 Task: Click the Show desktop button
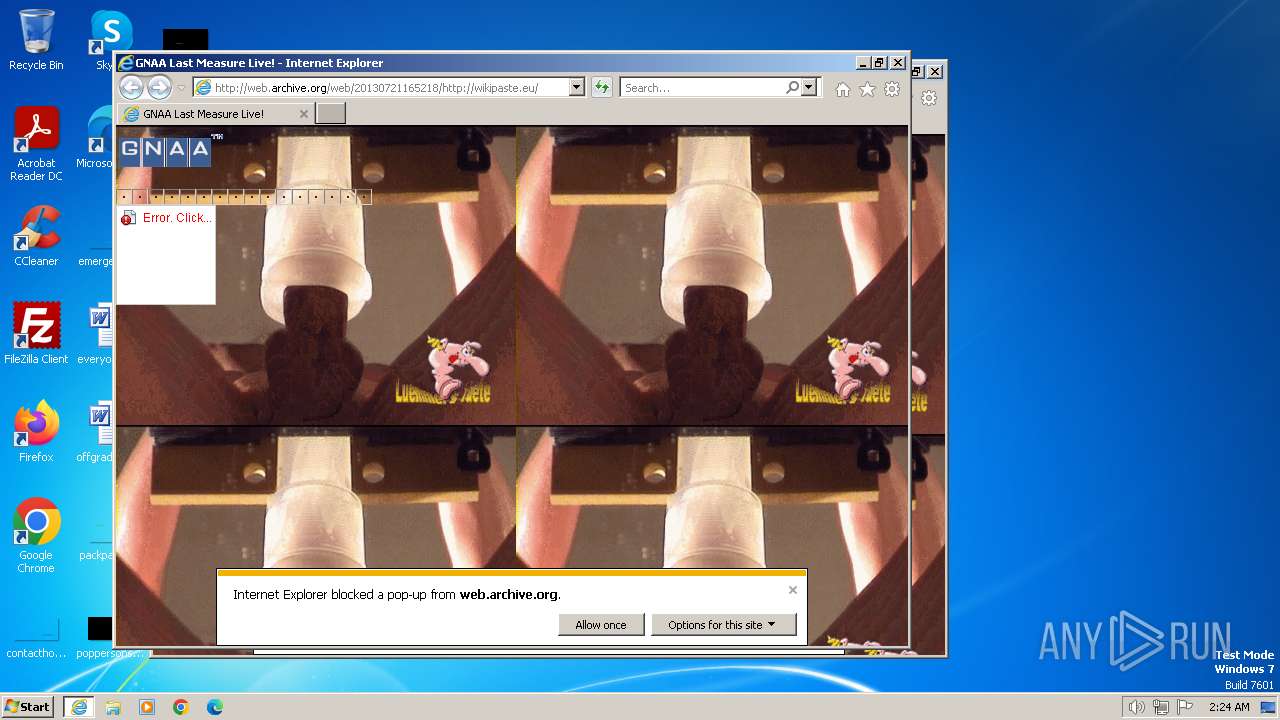tap(1269, 707)
